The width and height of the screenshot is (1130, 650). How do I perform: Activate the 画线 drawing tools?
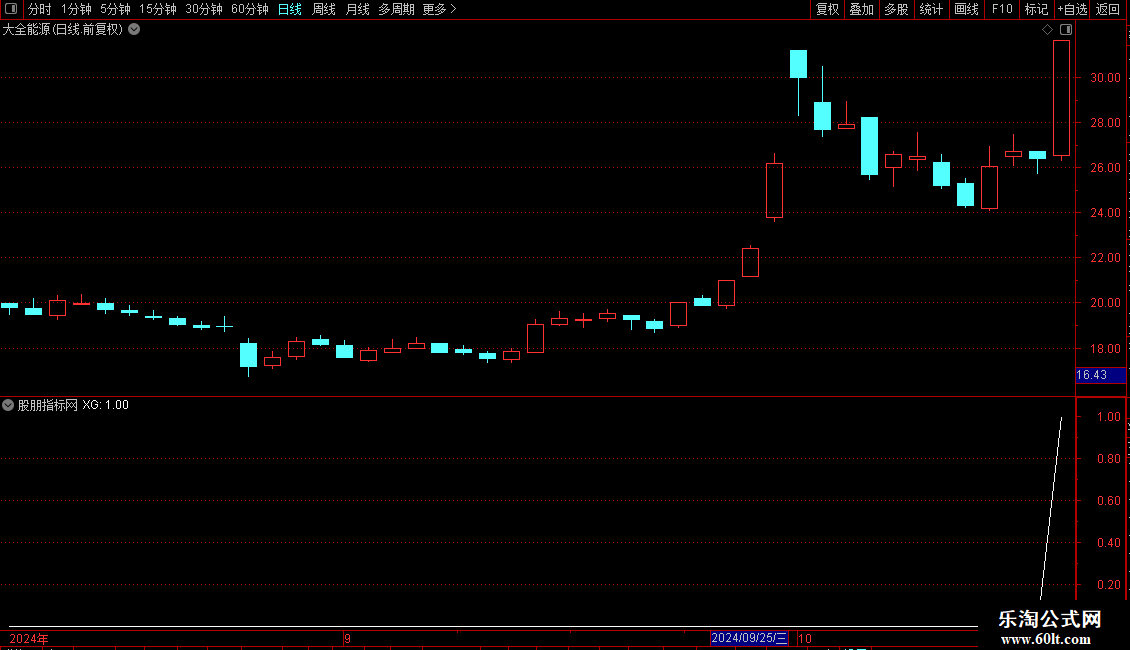pos(966,9)
